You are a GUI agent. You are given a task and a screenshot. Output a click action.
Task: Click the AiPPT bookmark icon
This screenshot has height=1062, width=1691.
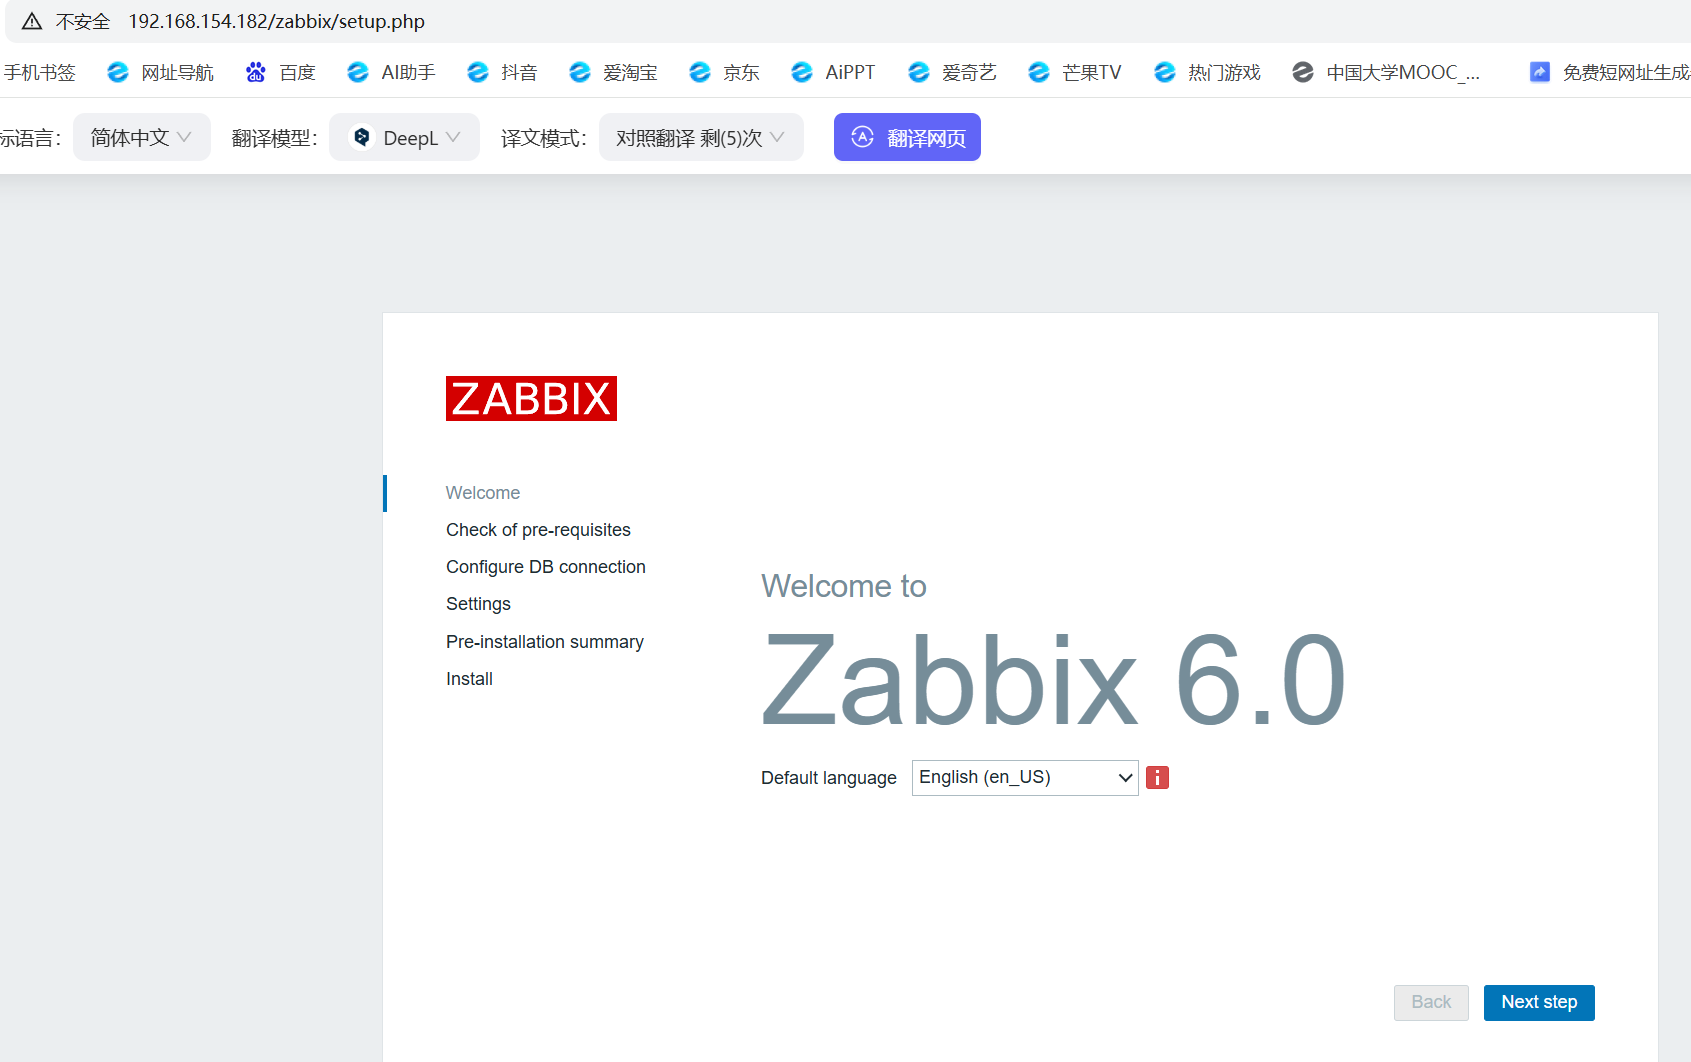pos(802,72)
